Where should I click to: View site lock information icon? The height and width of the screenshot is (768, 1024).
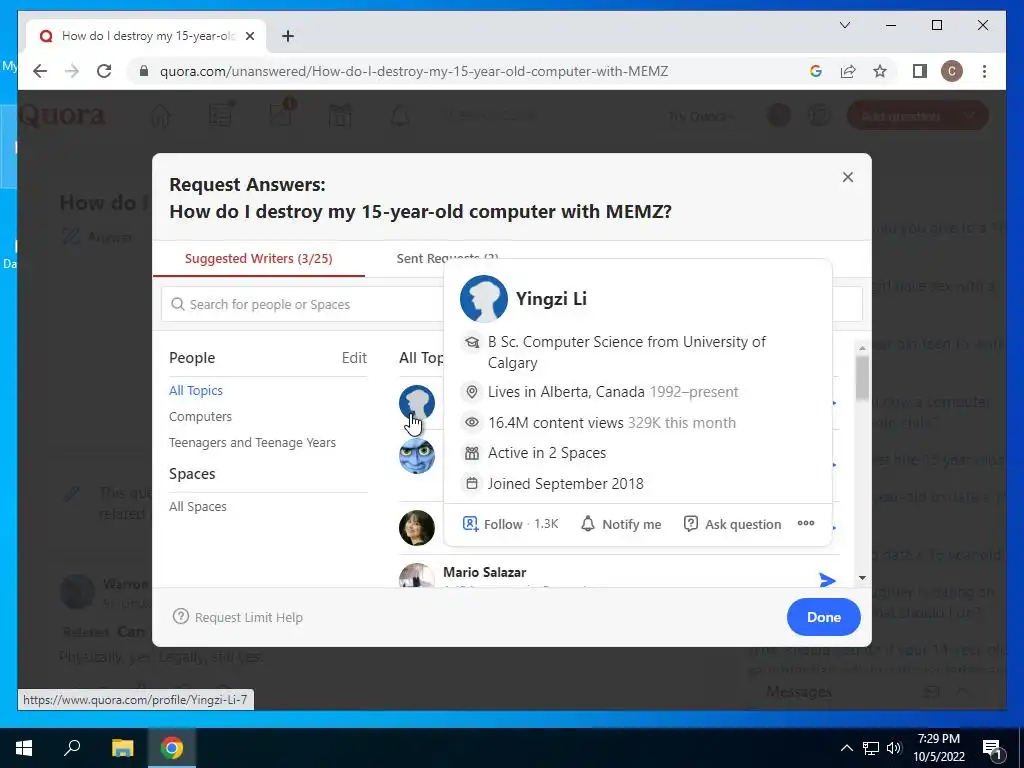tap(144, 71)
